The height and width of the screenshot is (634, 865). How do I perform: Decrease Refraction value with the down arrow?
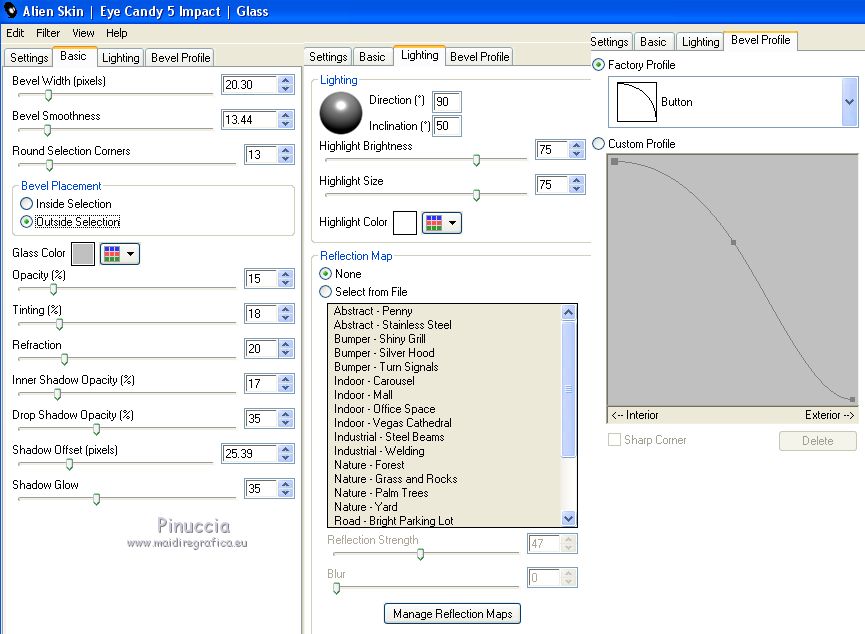286,353
